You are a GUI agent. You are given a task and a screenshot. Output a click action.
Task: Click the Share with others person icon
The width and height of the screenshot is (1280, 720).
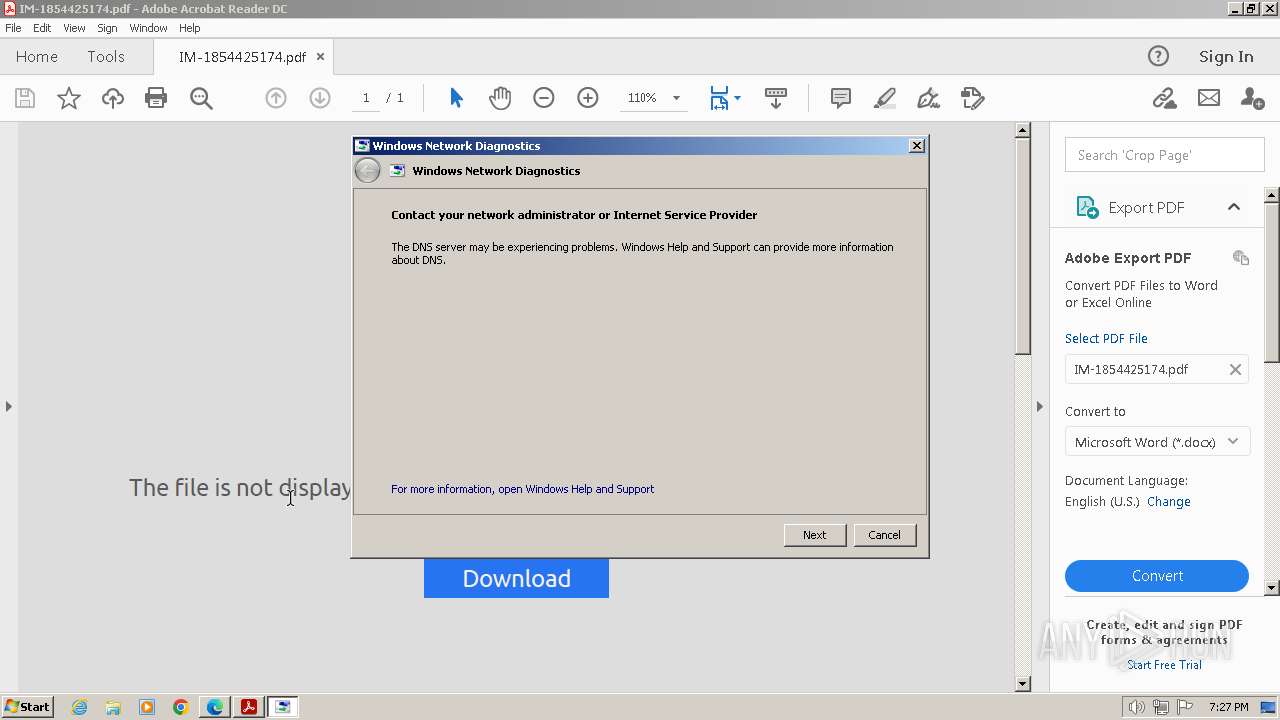click(1252, 98)
